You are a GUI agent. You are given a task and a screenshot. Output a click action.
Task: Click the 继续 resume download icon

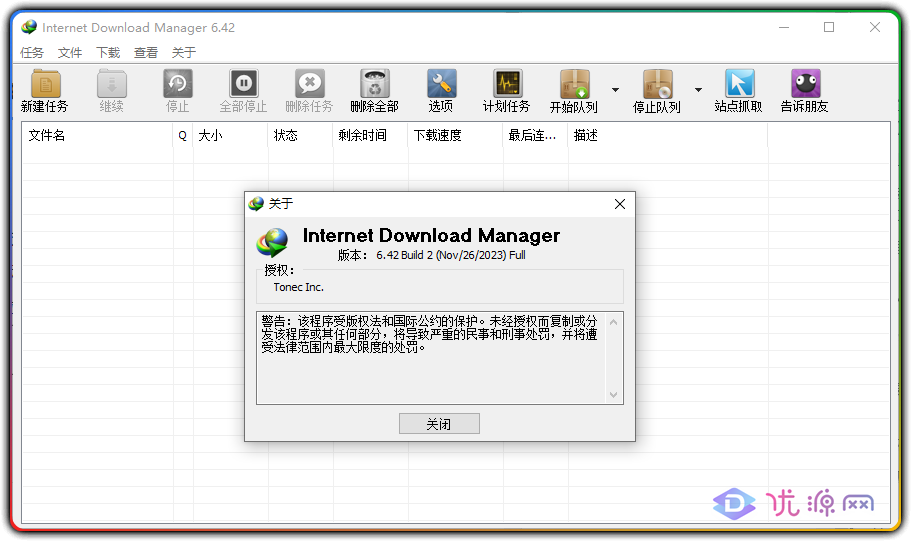112,84
